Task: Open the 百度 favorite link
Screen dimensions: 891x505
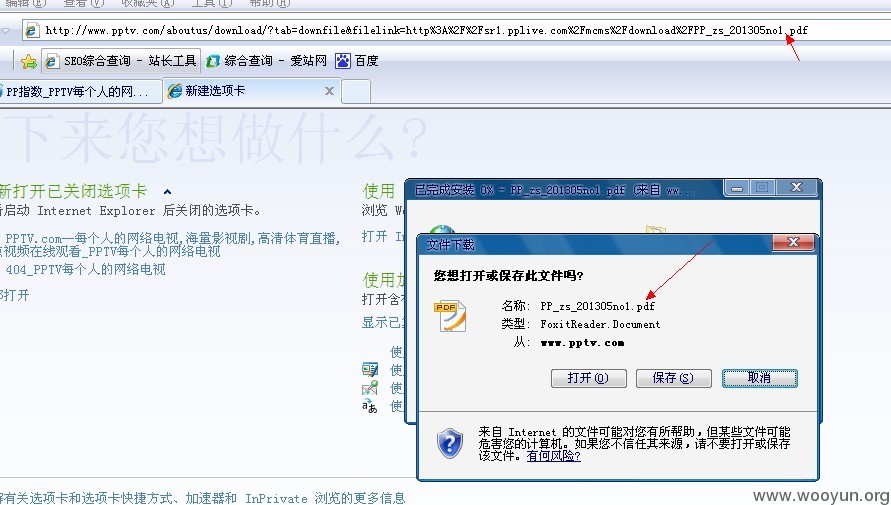Action: [x=357, y=61]
